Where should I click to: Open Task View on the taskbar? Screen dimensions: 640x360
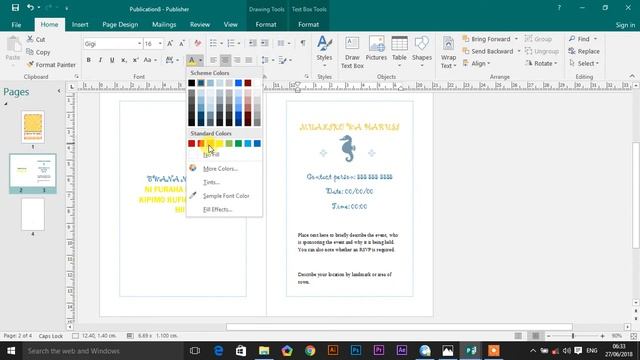coord(195,351)
